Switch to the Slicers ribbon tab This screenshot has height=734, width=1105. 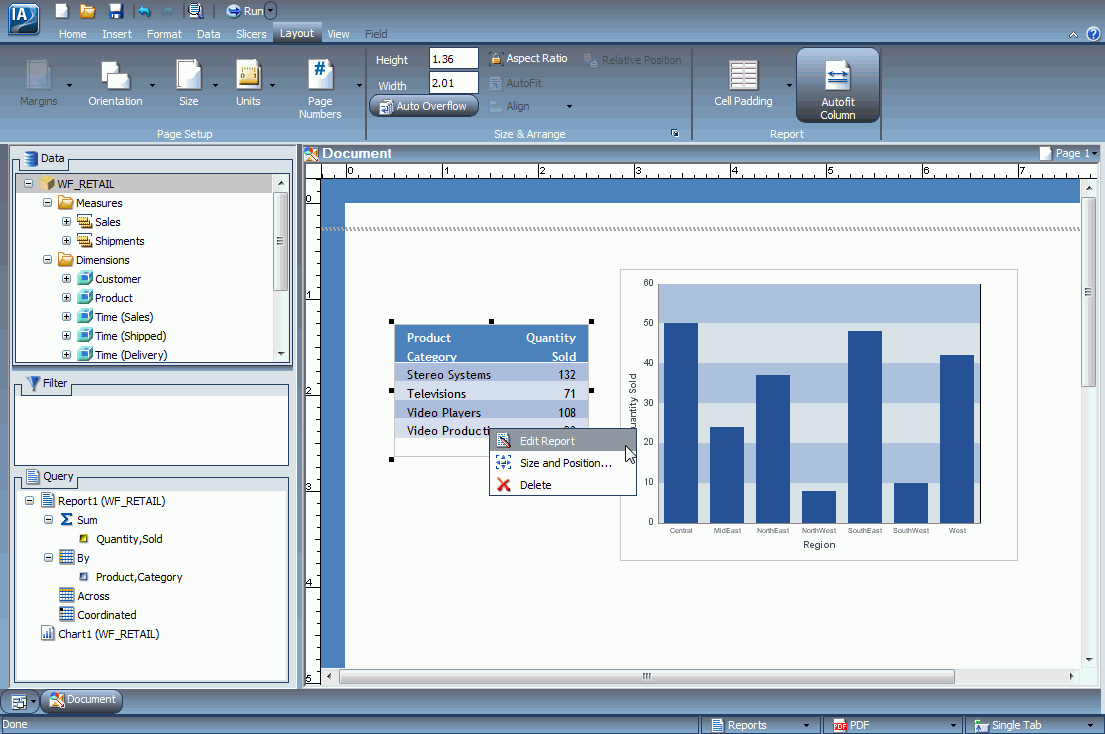tap(251, 34)
